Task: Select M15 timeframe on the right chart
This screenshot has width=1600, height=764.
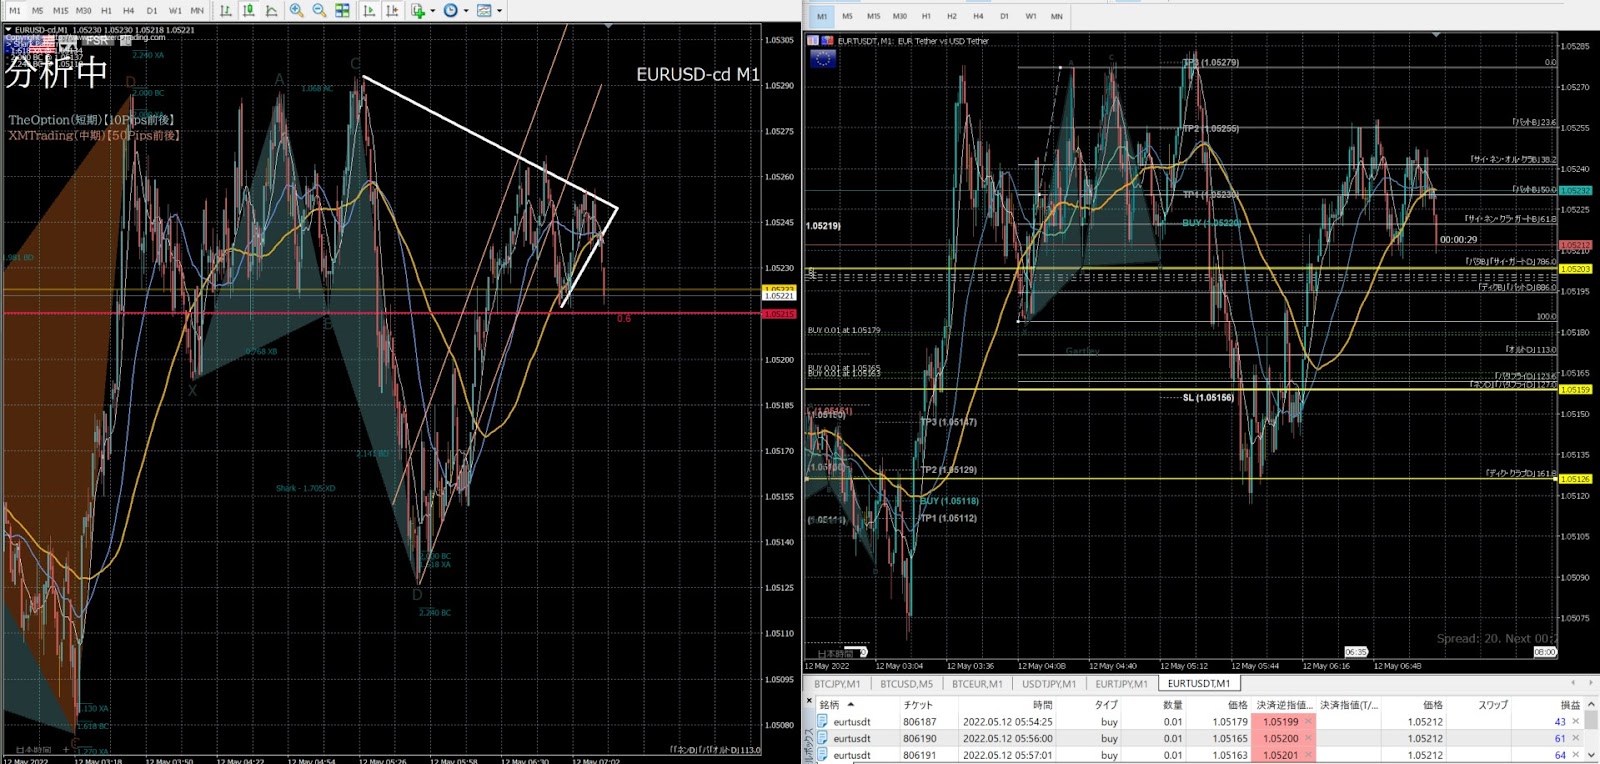Action: click(873, 16)
